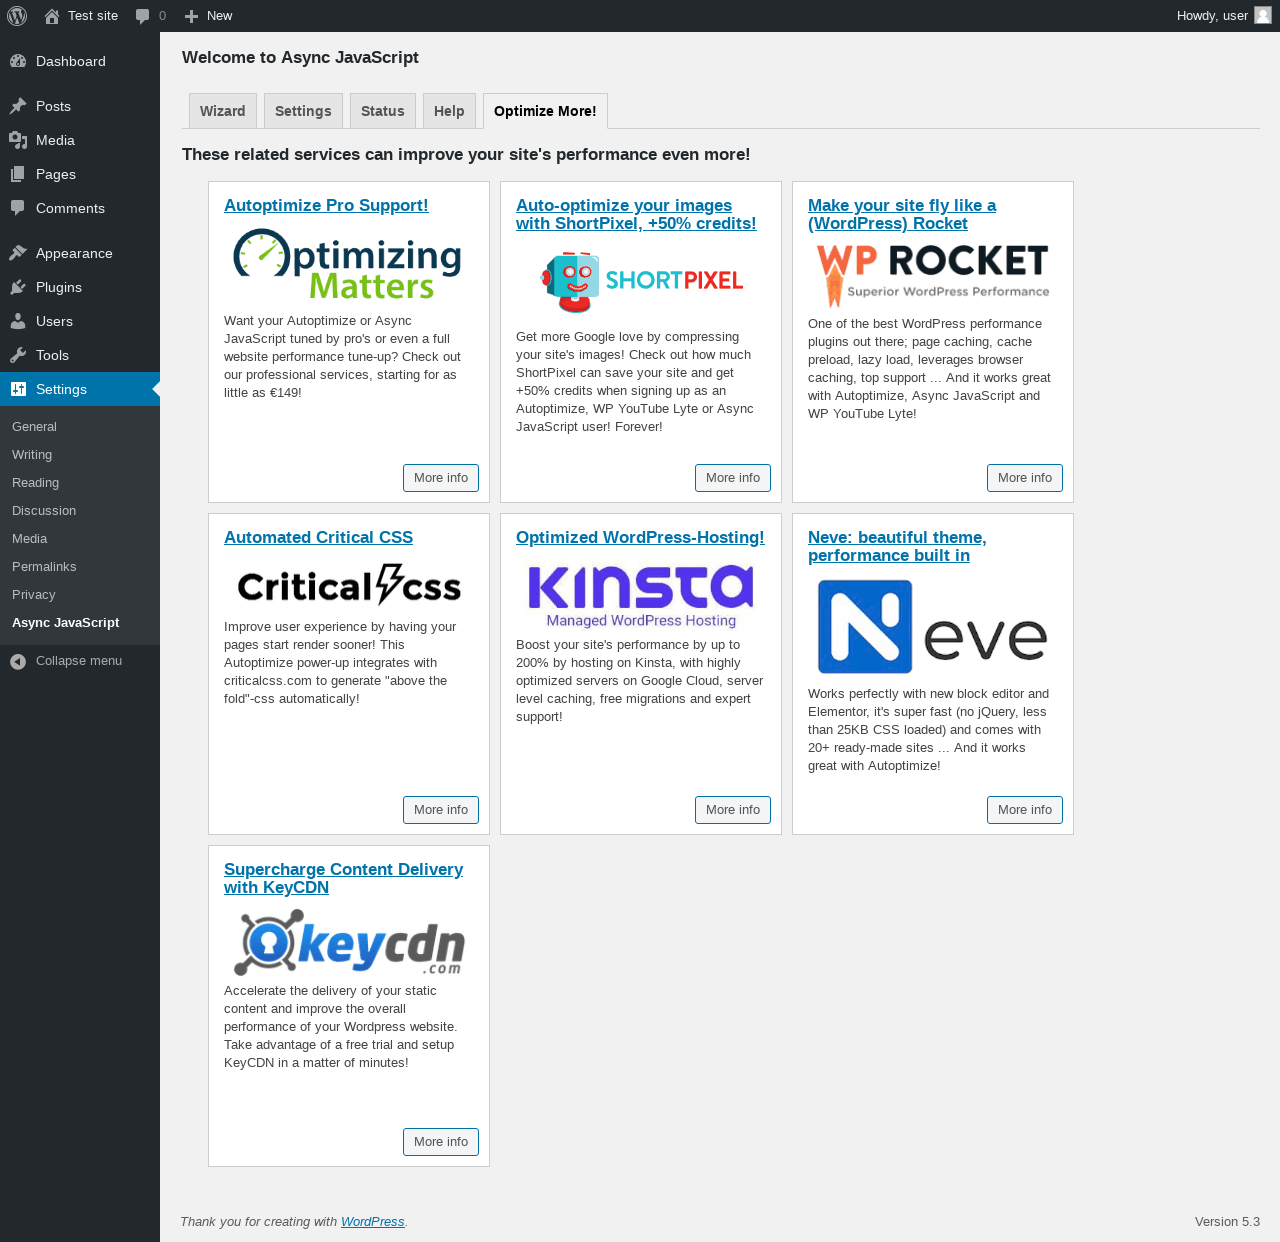Open the Settings tab of Async JavaScript
This screenshot has height=1242, width=1280.
[303, 111]
